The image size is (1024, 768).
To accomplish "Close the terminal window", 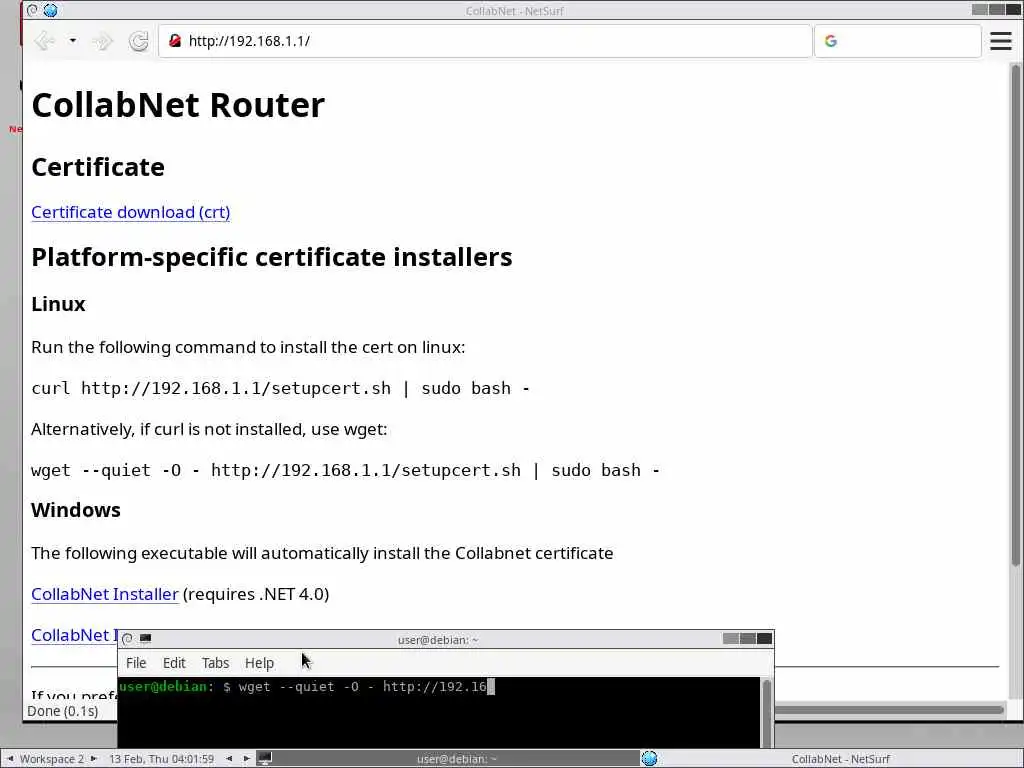I will (764, 639).
